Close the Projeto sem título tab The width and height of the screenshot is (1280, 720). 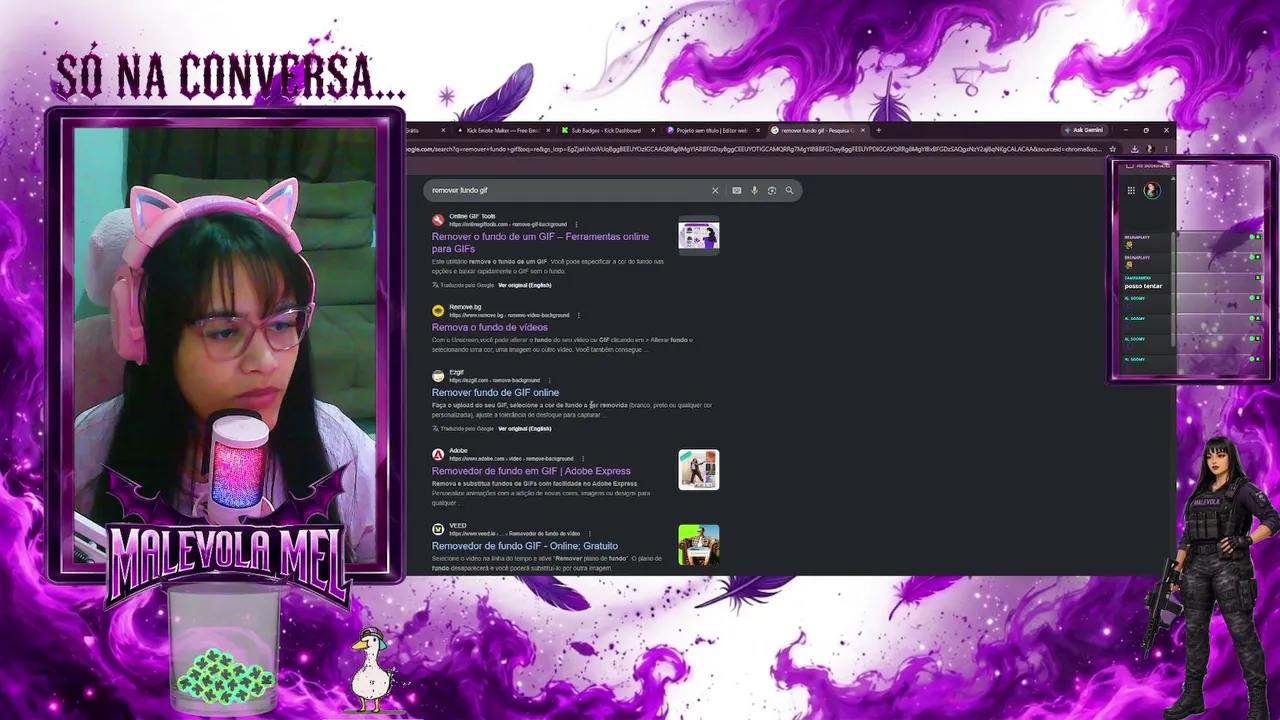coord(758,130)
